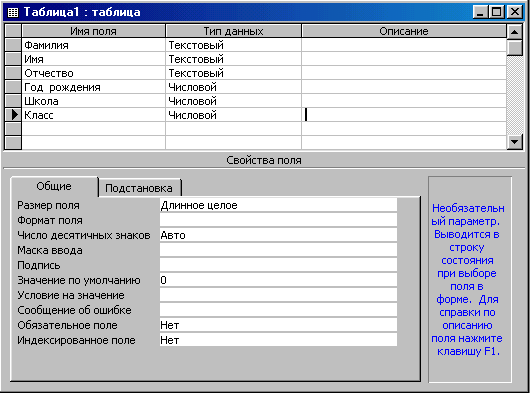This screenshot has height=393, width=530.
Task: Click the Класс field name cell
Action: tap(94, 115)
